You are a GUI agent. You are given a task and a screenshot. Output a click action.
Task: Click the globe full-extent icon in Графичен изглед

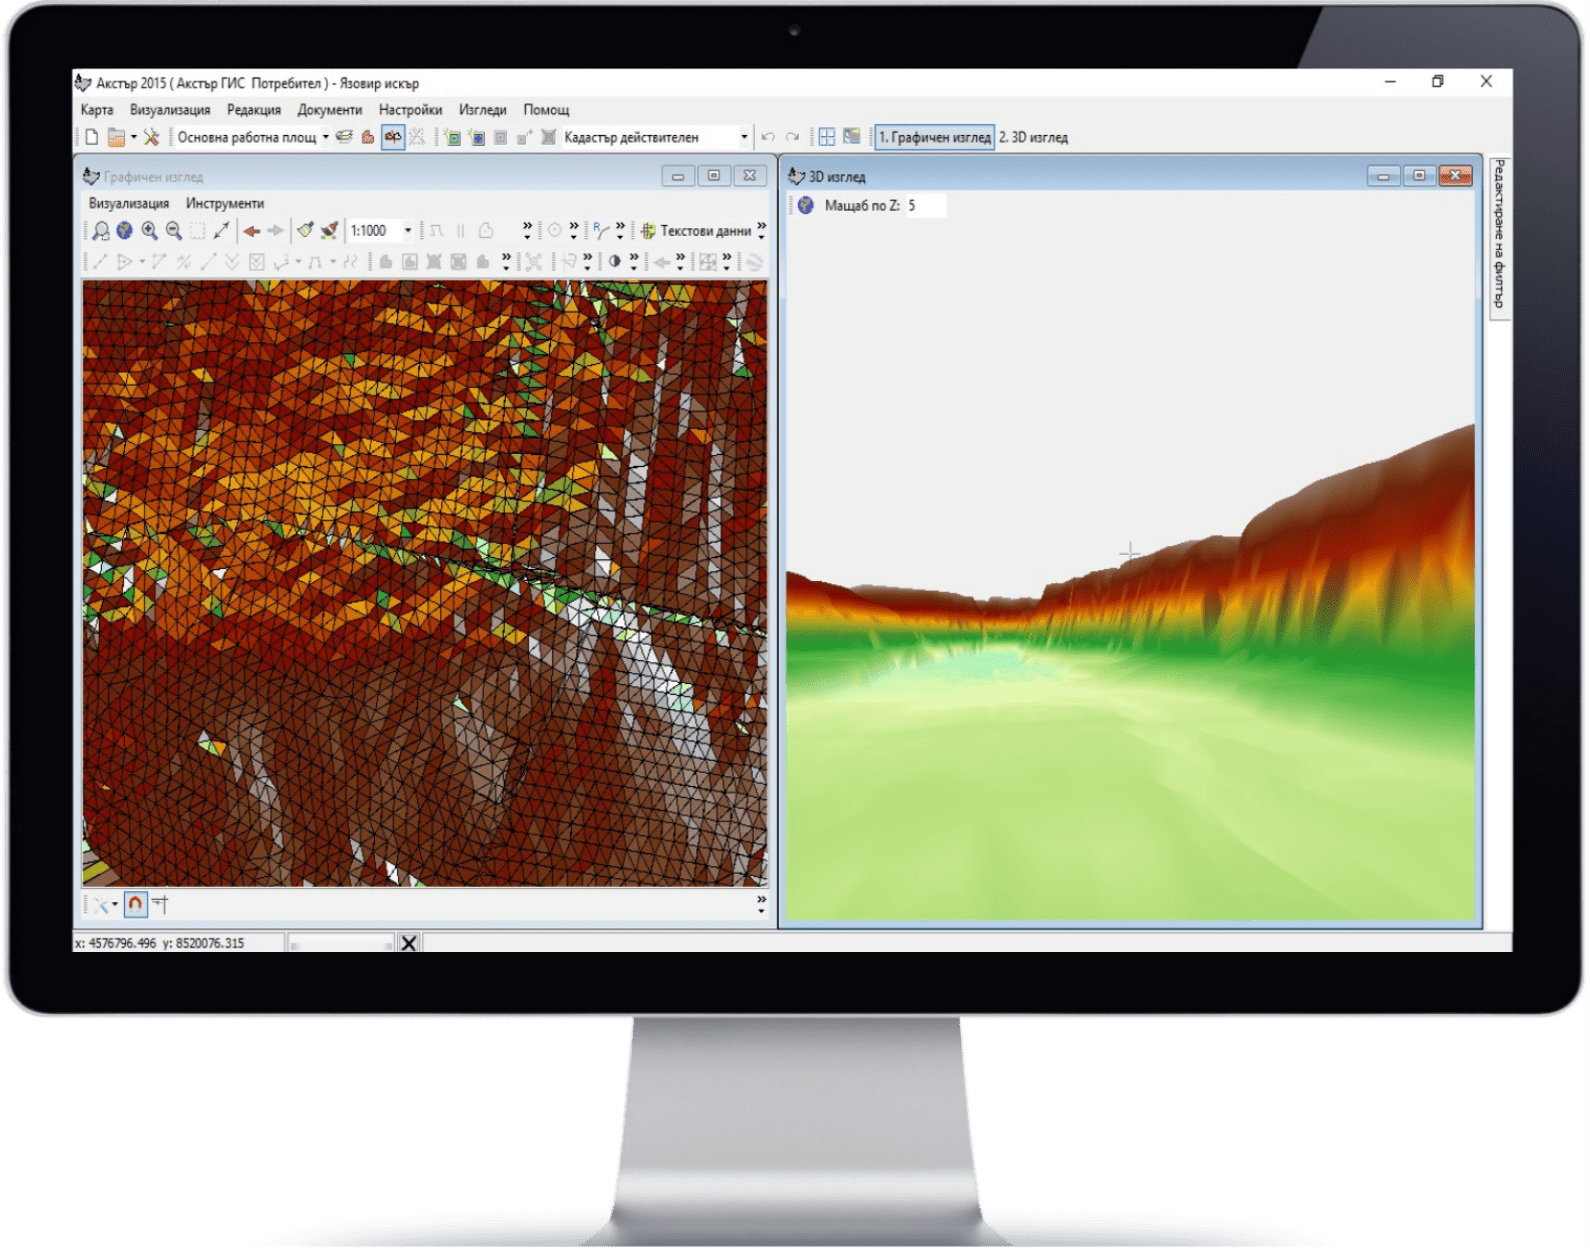pyautogui.click(x=124, y=231)
